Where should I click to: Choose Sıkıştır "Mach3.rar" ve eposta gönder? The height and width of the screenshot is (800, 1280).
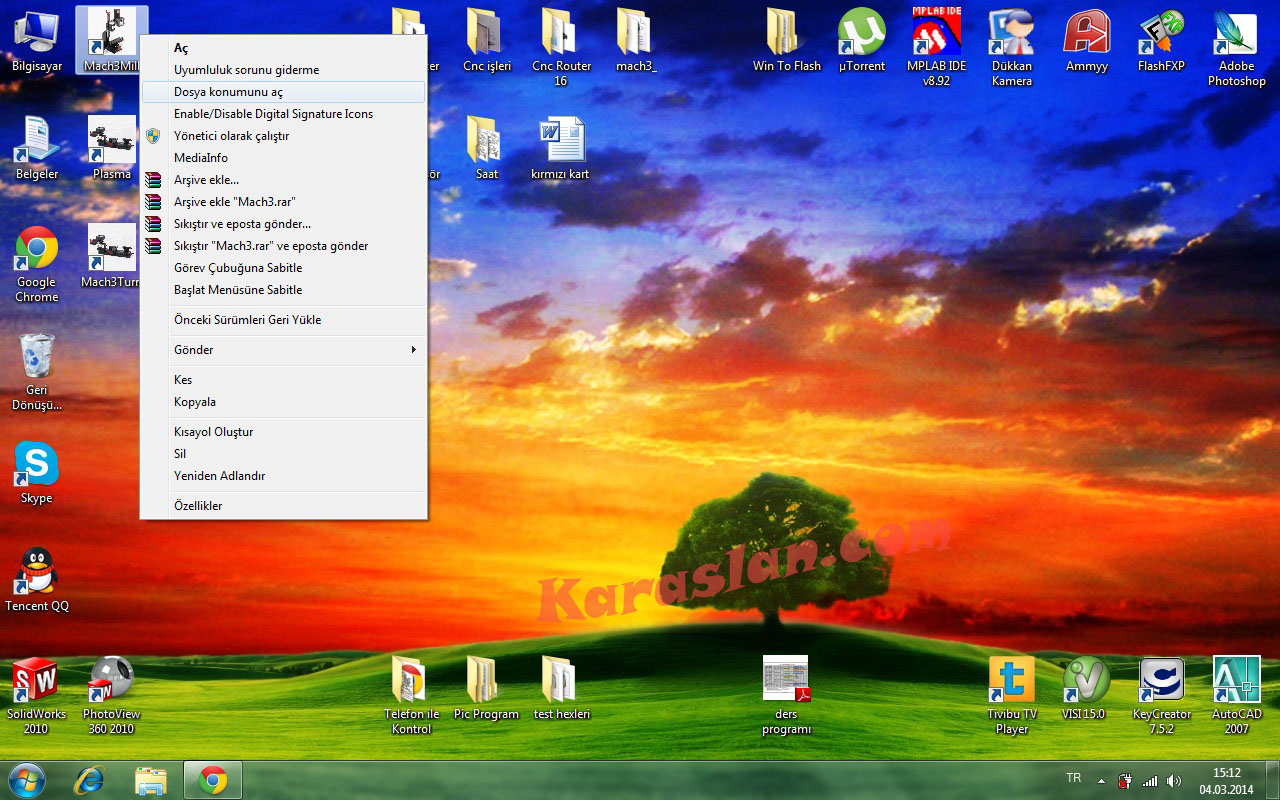[284, 246]
